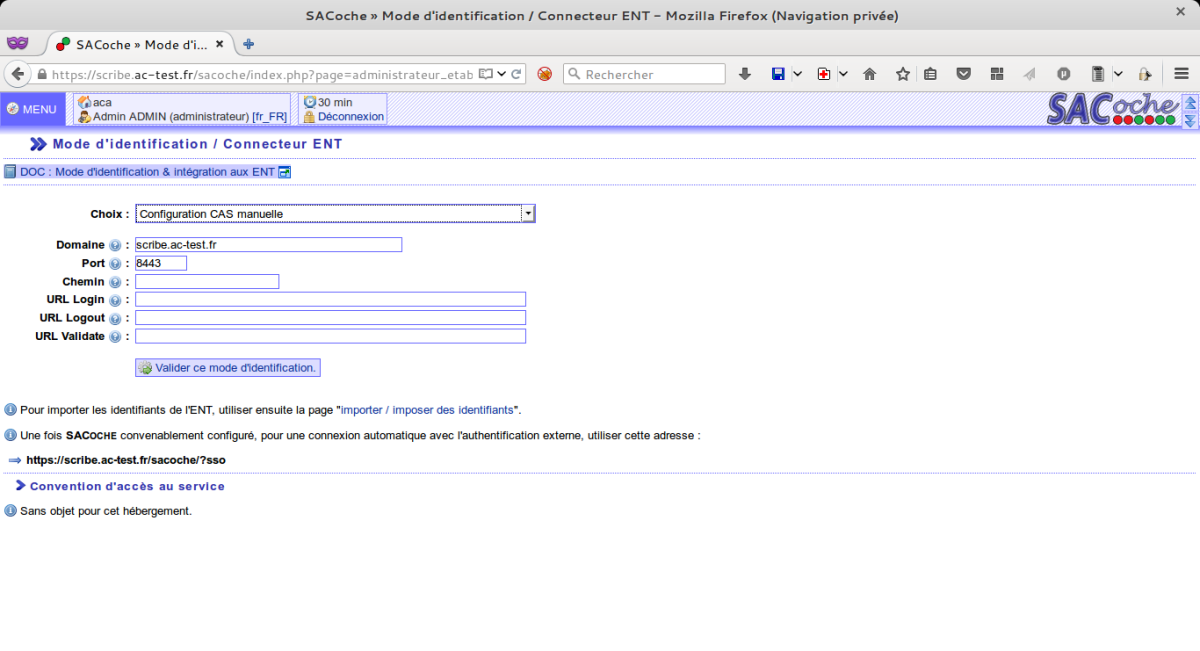Open dropdown arrow beside the floppy disk icon
The image size is (1200, 651).
(797, 74)
